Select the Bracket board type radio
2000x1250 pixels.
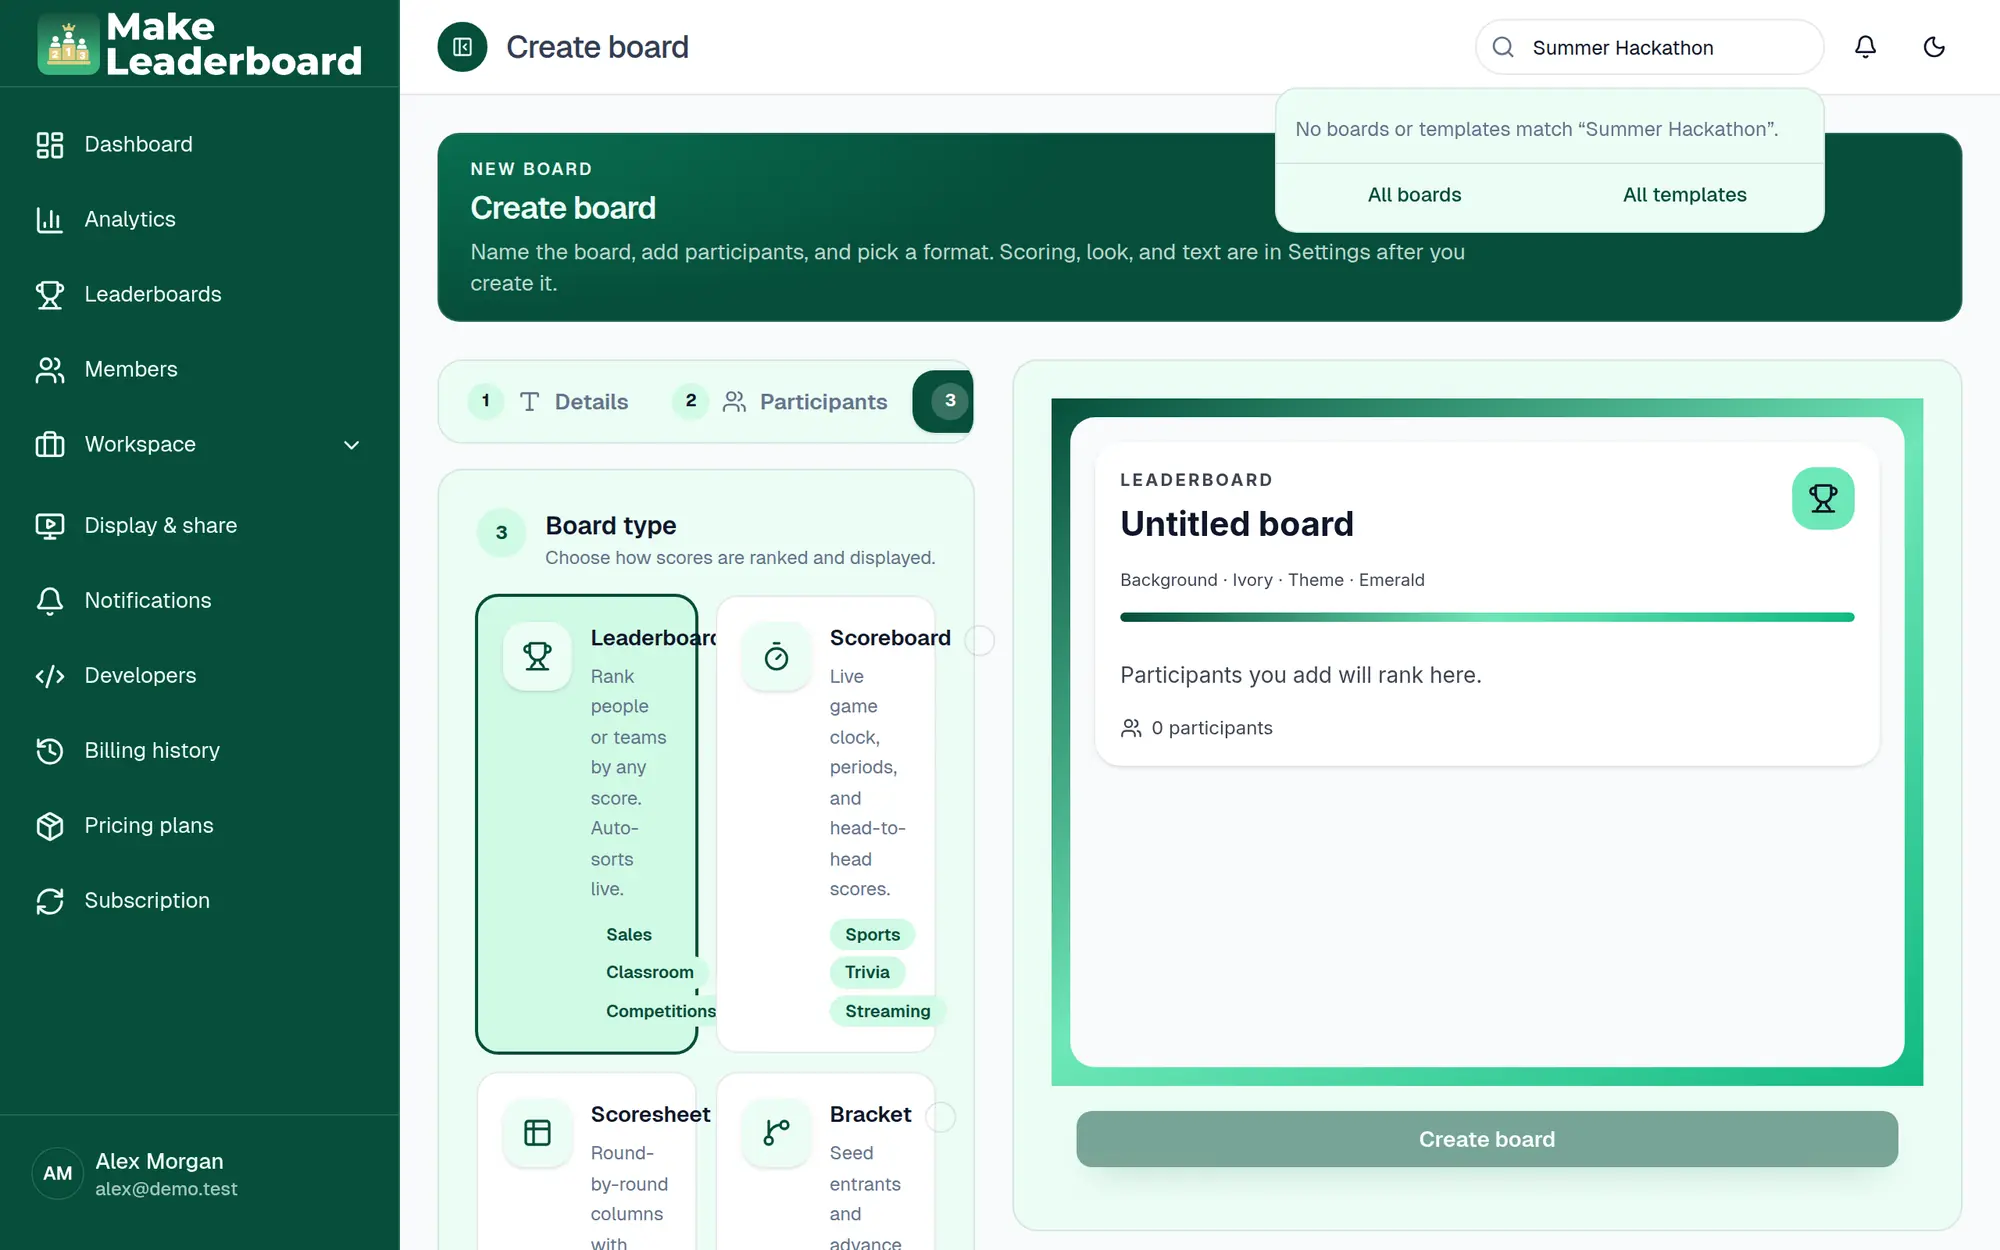(x=941, y=1117)
